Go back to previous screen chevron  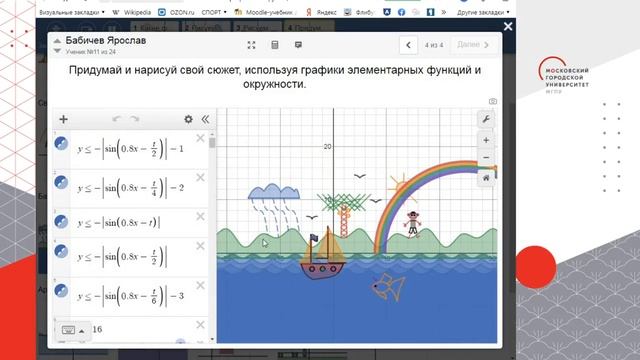pos(408,45)
